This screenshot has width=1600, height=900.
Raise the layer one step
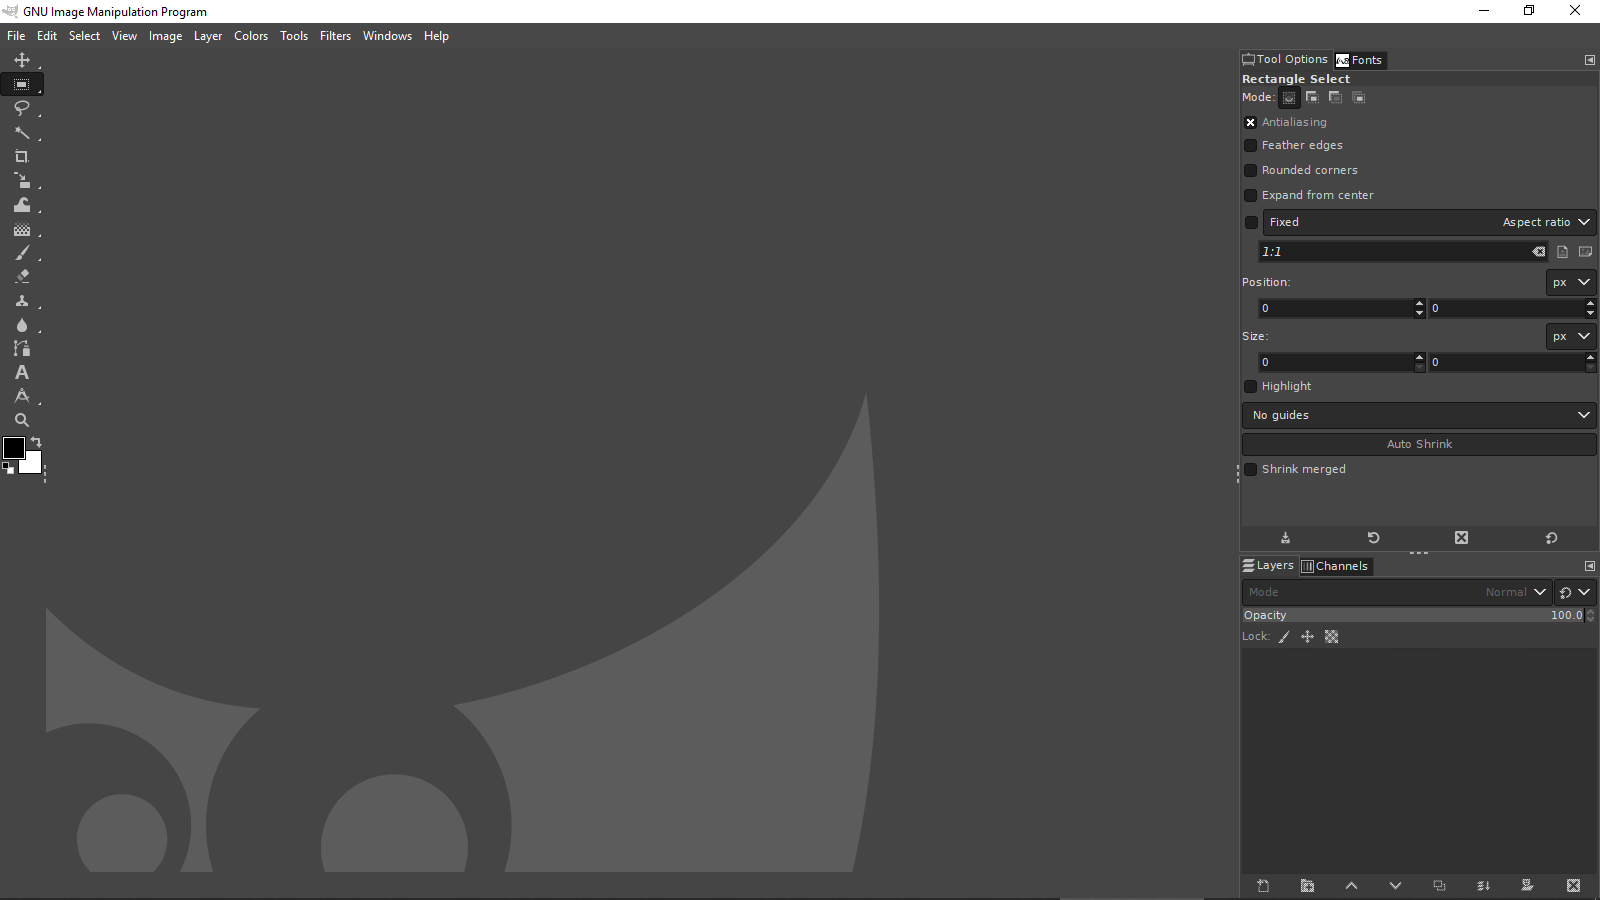coord(1351,886)
